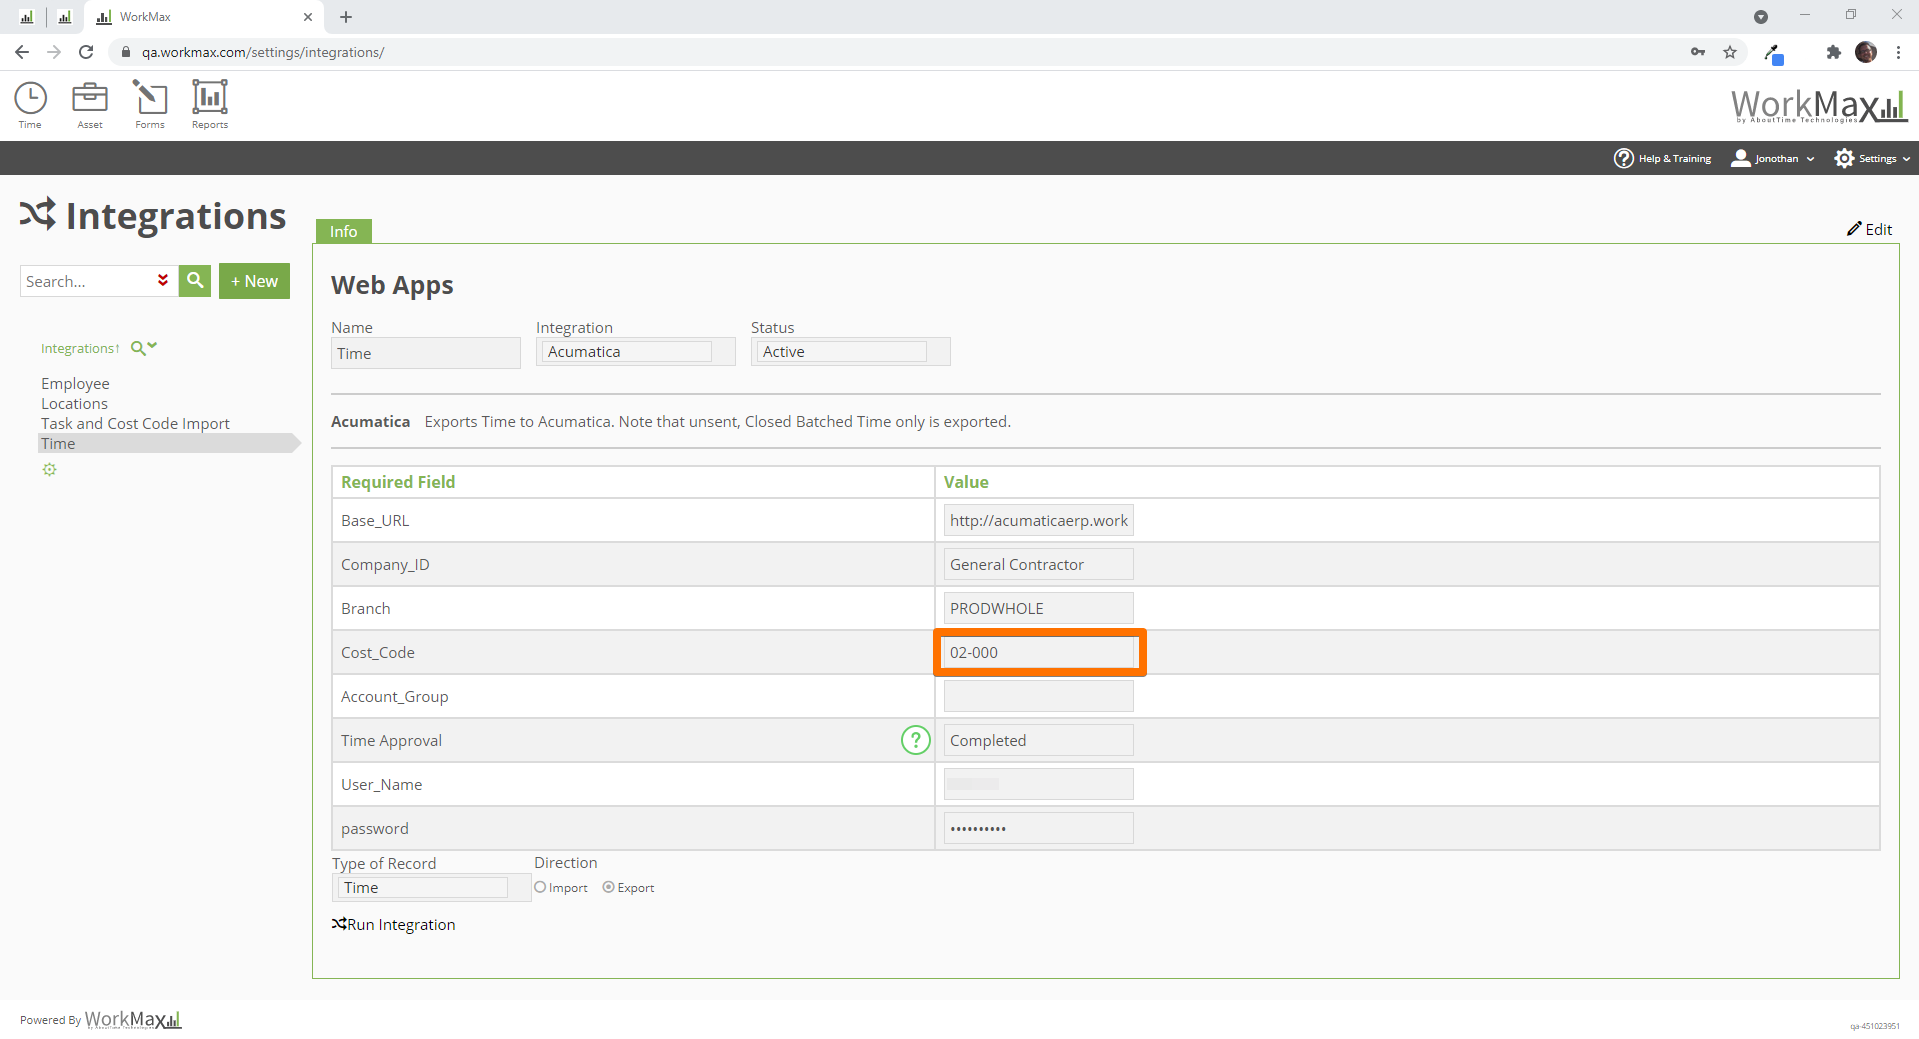Open the Forms module icon
Screen dimensions: 1919x1039
[150, 98]
